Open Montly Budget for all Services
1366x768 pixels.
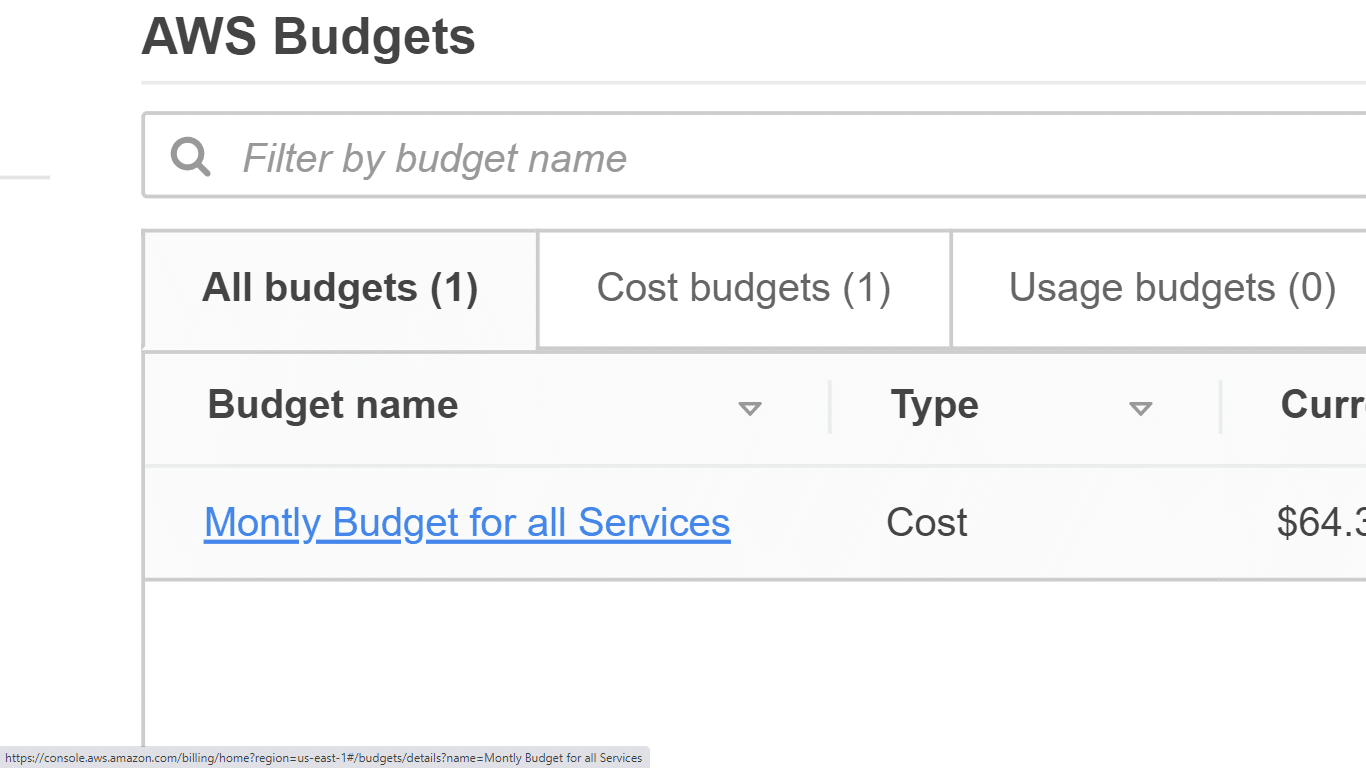[467, 522]
